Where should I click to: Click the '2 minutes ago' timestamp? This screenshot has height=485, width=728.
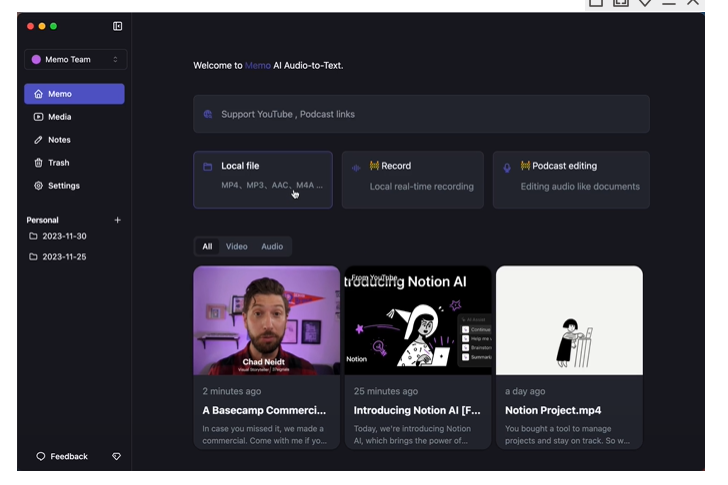(232, 391)
